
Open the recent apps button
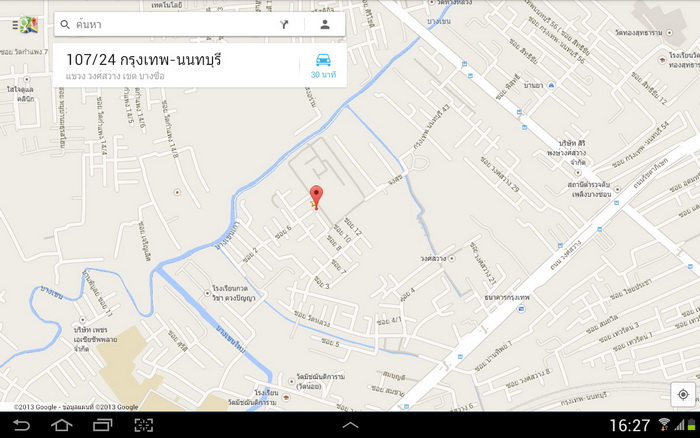tap(102, 425)
